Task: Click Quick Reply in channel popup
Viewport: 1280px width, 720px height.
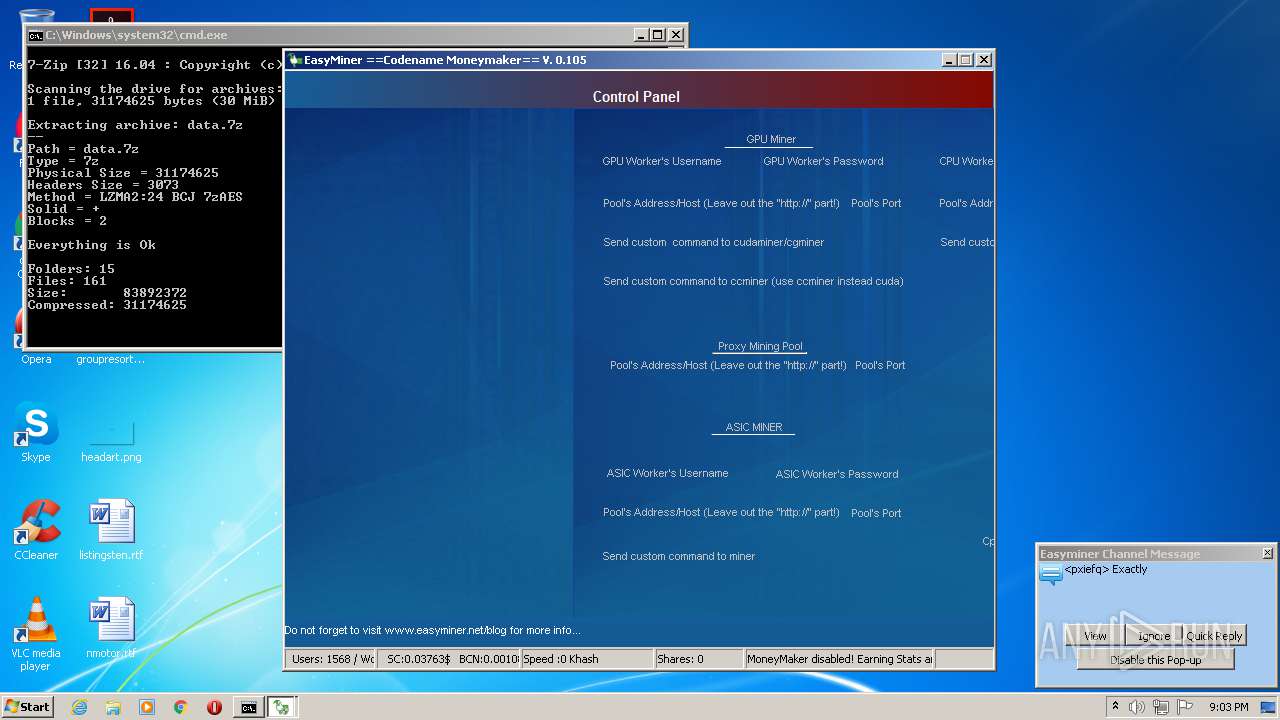Action: [1214, 636]
